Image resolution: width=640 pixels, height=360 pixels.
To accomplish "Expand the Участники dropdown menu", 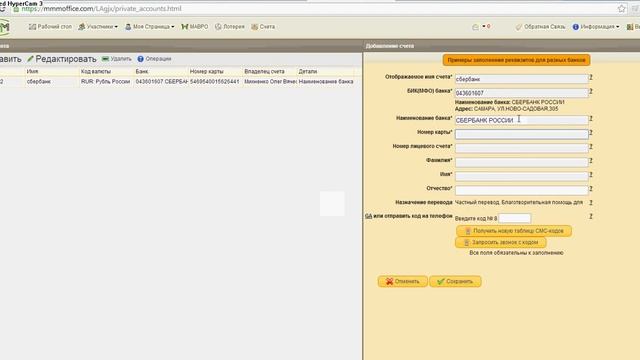I will tap(98, 27).
